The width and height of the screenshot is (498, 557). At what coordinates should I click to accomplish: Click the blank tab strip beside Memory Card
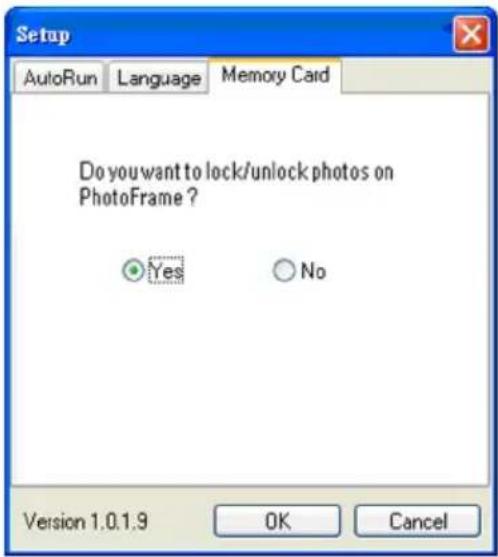pos(415,76)
